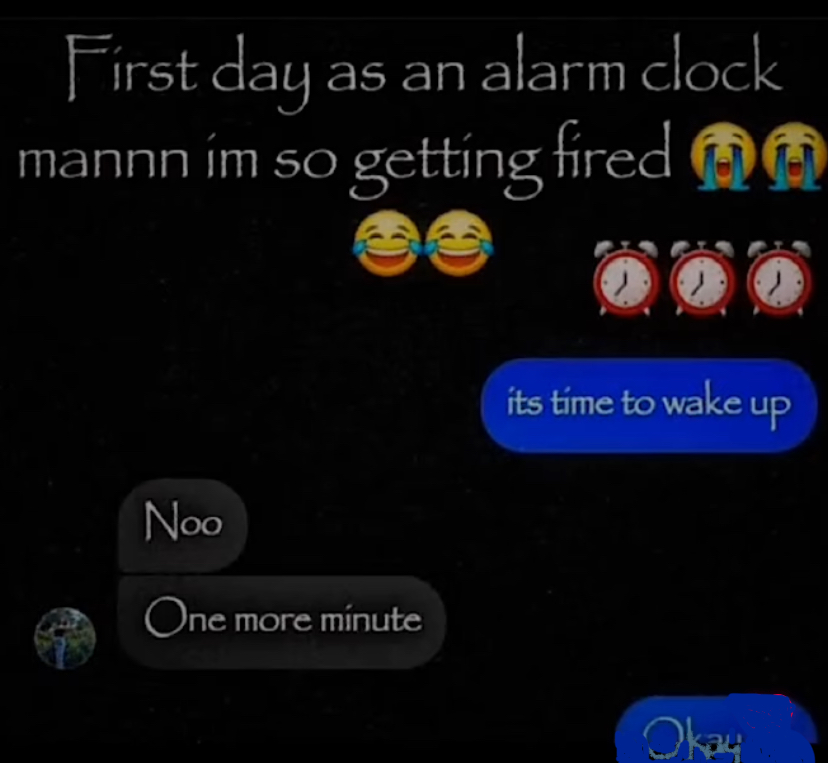Image resolution: width=828 pixels, height=763 pixels.
Task: Open the sender's round profile picture
Action: 65,638
